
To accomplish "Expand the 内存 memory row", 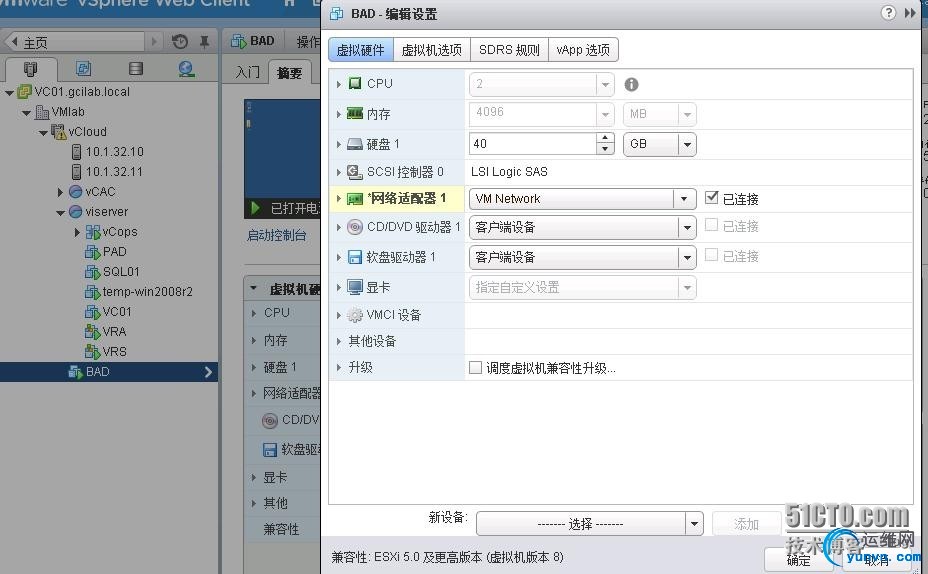I will tap(339, 114).
